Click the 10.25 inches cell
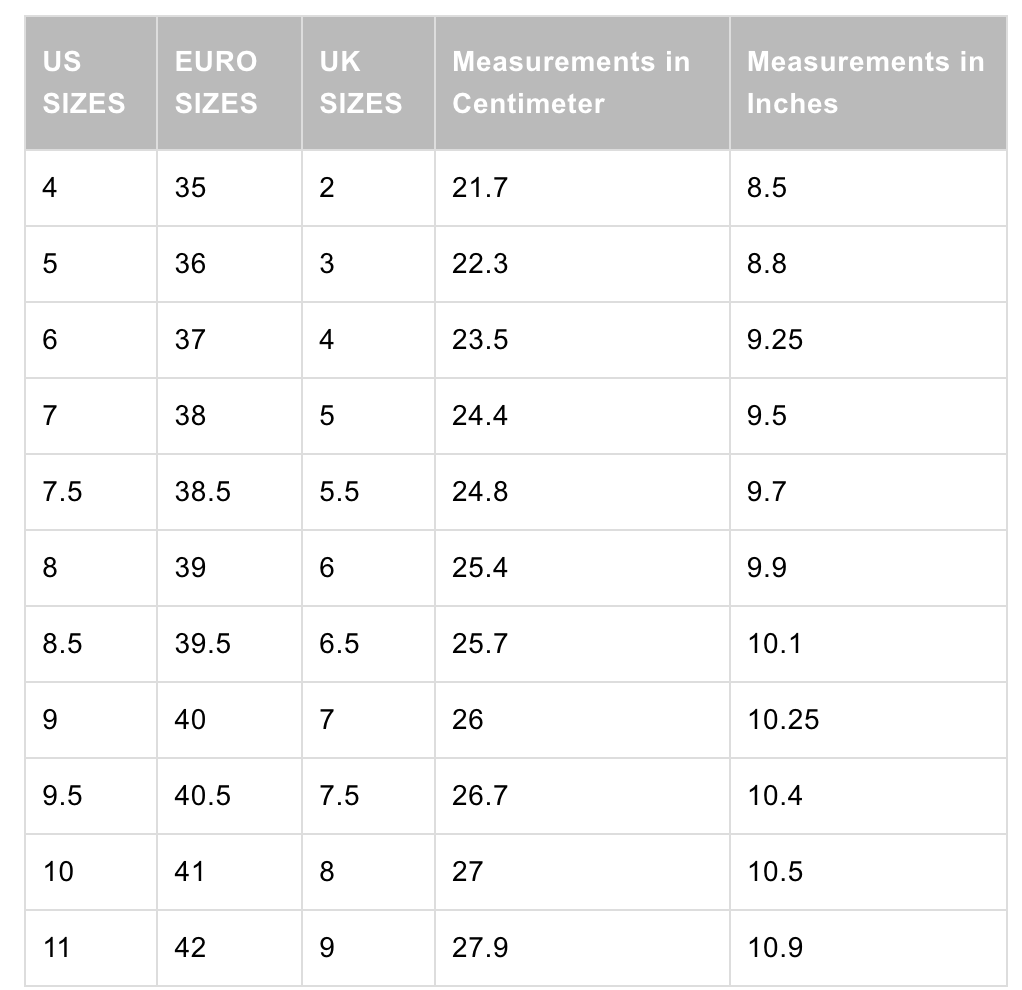The image size is (1022, 990). (783, 719)
